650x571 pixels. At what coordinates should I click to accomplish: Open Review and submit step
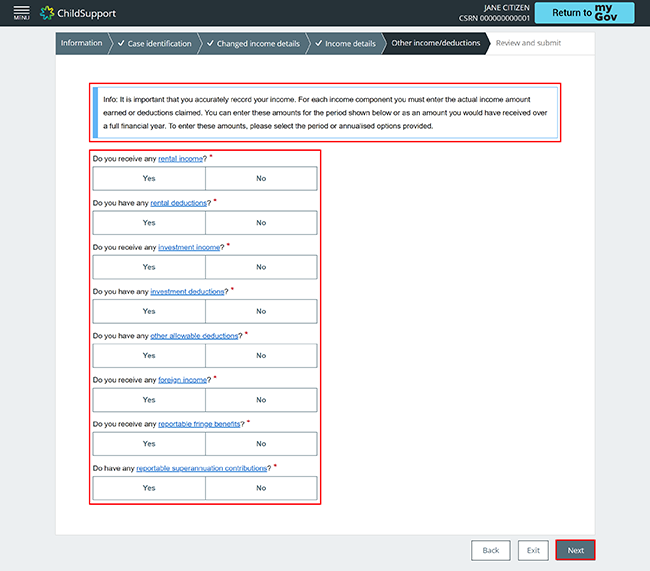(x=528, y=43)
